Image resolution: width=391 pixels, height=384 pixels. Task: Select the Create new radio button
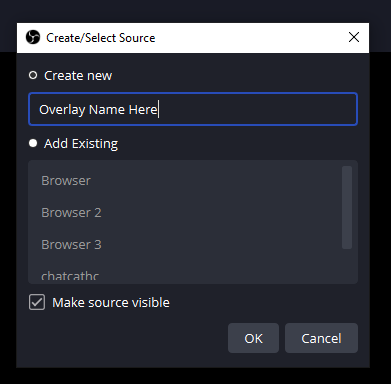click(x=33, y=75)
